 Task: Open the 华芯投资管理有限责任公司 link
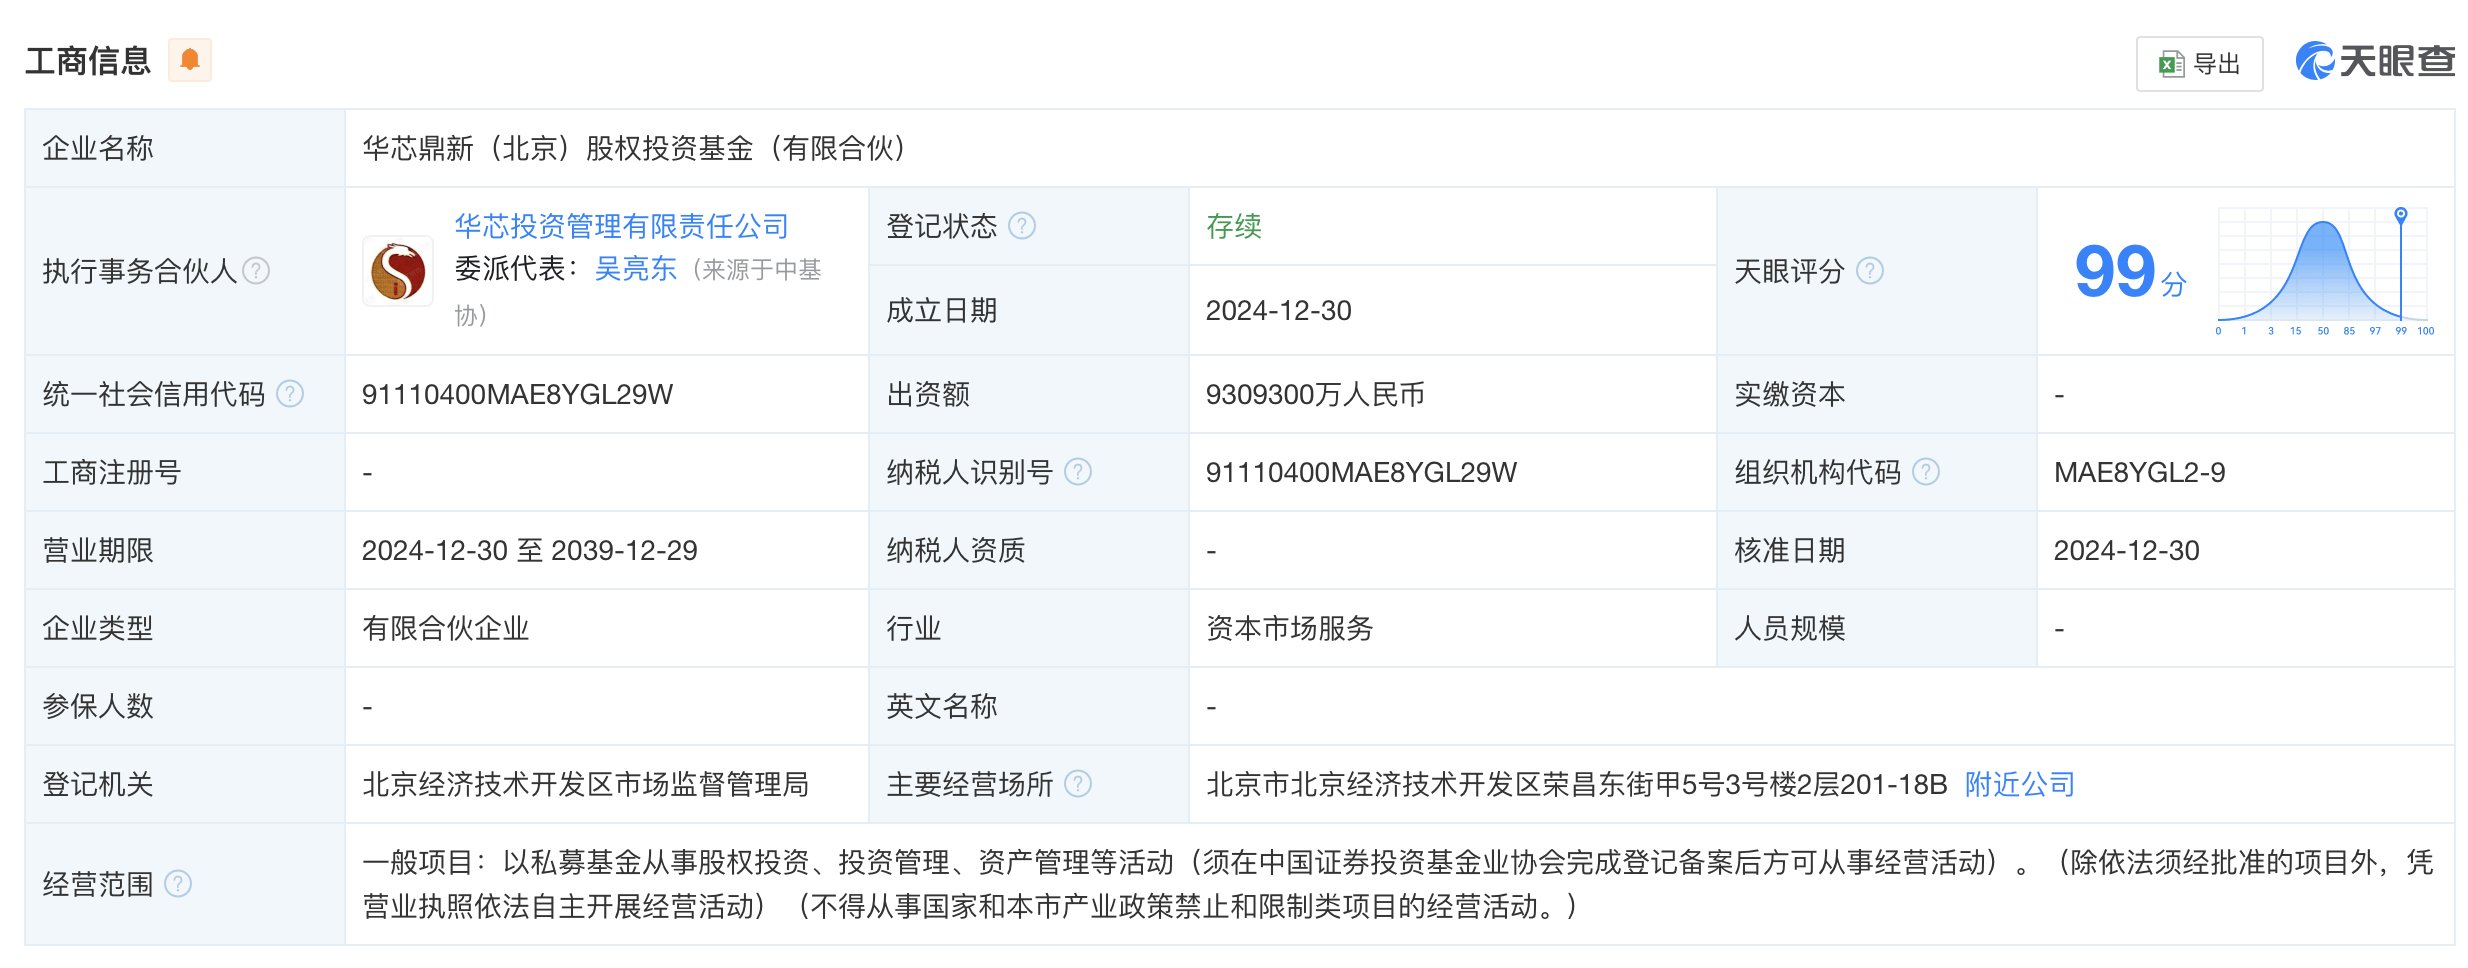622,226
